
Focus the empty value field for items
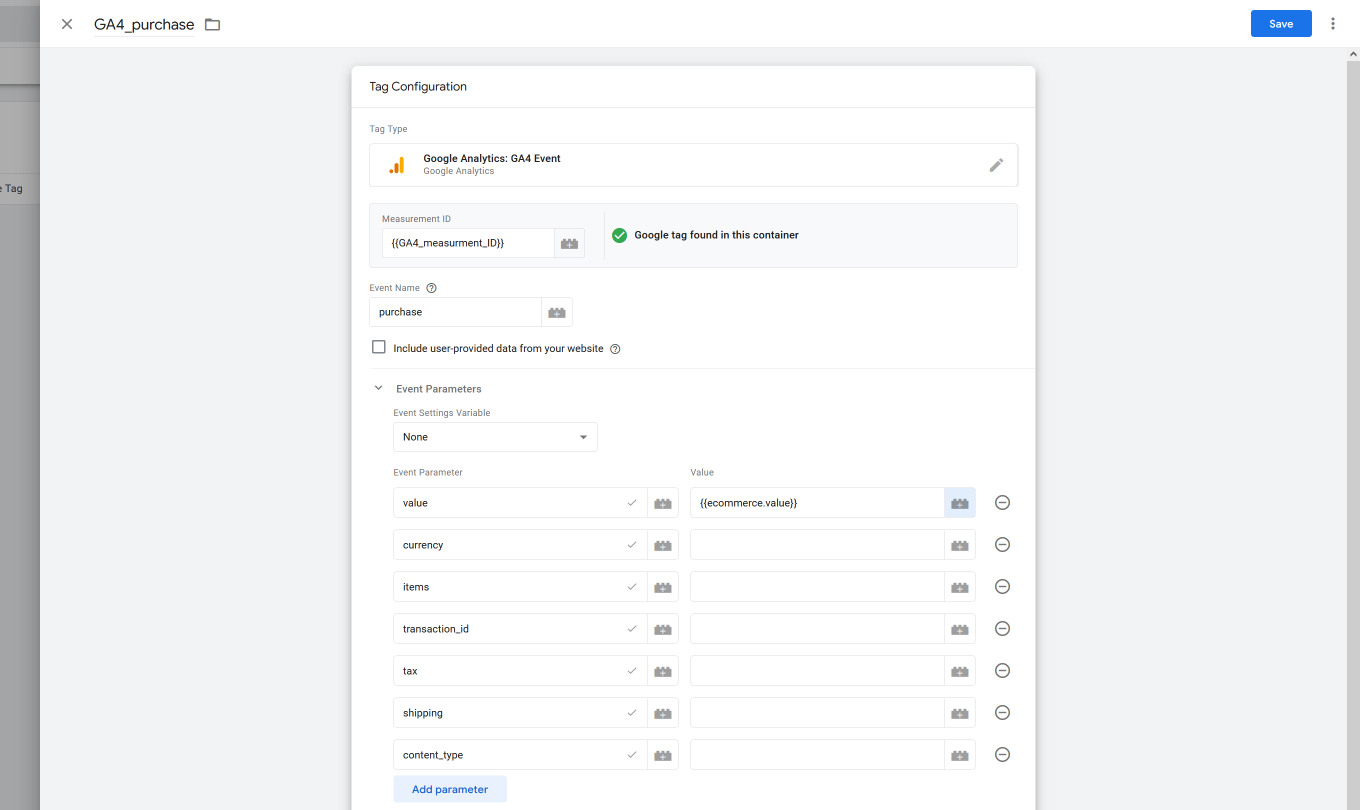click(x=817, y=587)
